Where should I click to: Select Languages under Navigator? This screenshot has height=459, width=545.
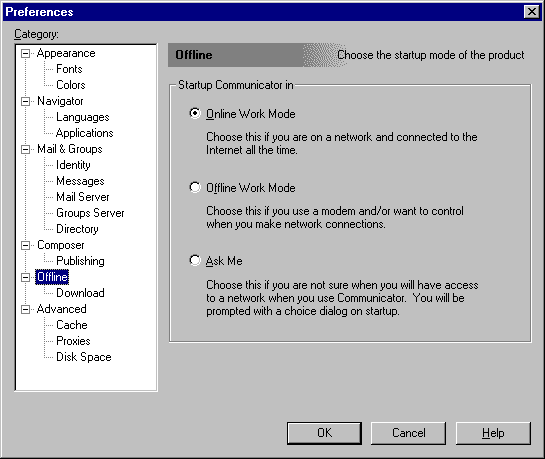[x=83, y=117]
